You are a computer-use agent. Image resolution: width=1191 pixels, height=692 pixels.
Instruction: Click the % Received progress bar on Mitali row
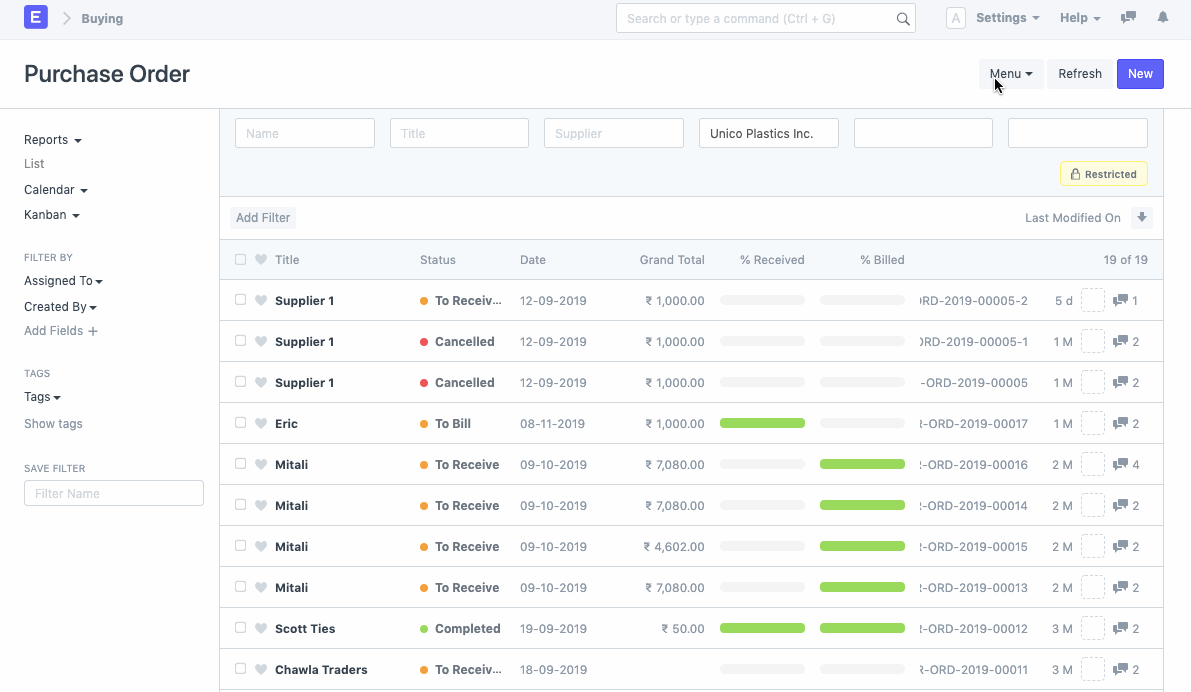click(x=762, y=464)
